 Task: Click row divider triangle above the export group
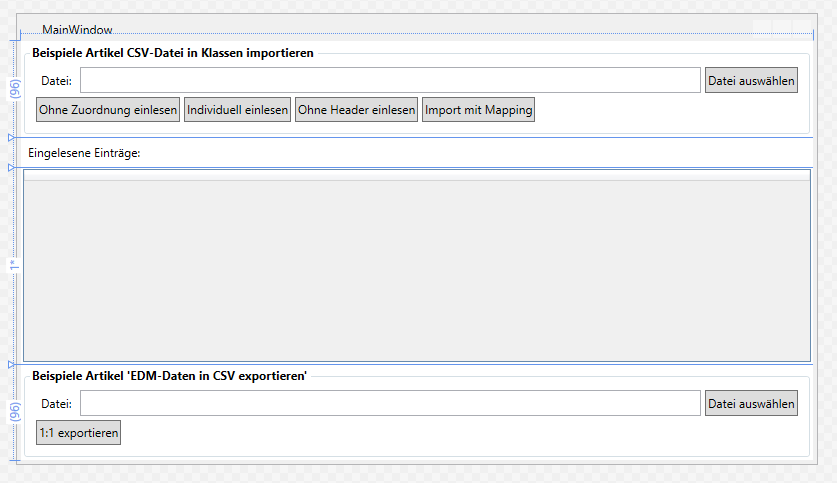pyautogui.click(x=11, y=365)
